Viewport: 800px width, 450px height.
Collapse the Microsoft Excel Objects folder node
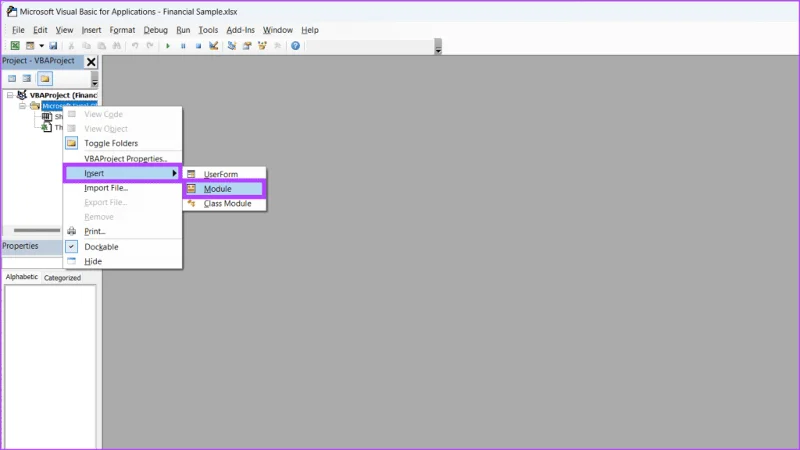point(22,106)
